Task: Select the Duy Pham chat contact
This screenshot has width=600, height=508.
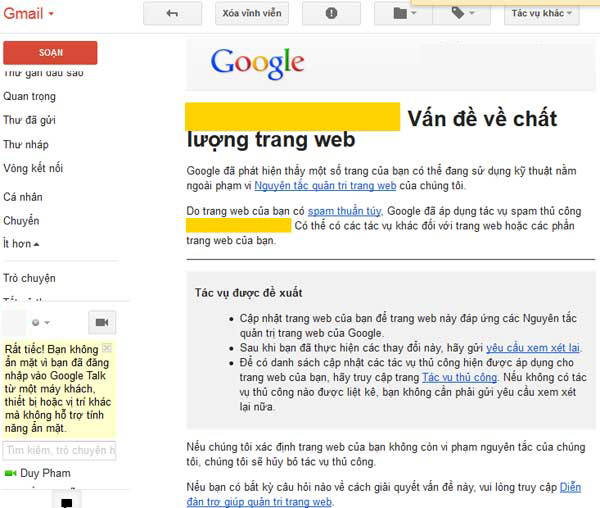Action: click(45, 473)
